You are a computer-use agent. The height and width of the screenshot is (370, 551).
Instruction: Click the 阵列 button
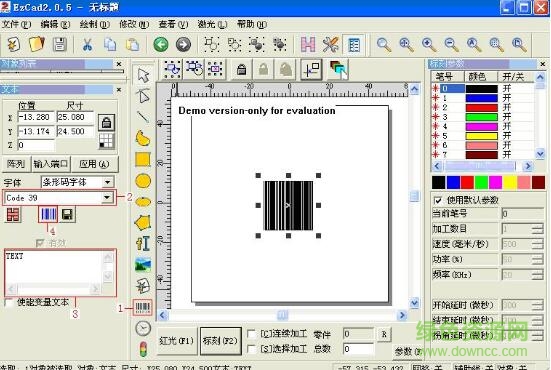click(x=16, y=164)
